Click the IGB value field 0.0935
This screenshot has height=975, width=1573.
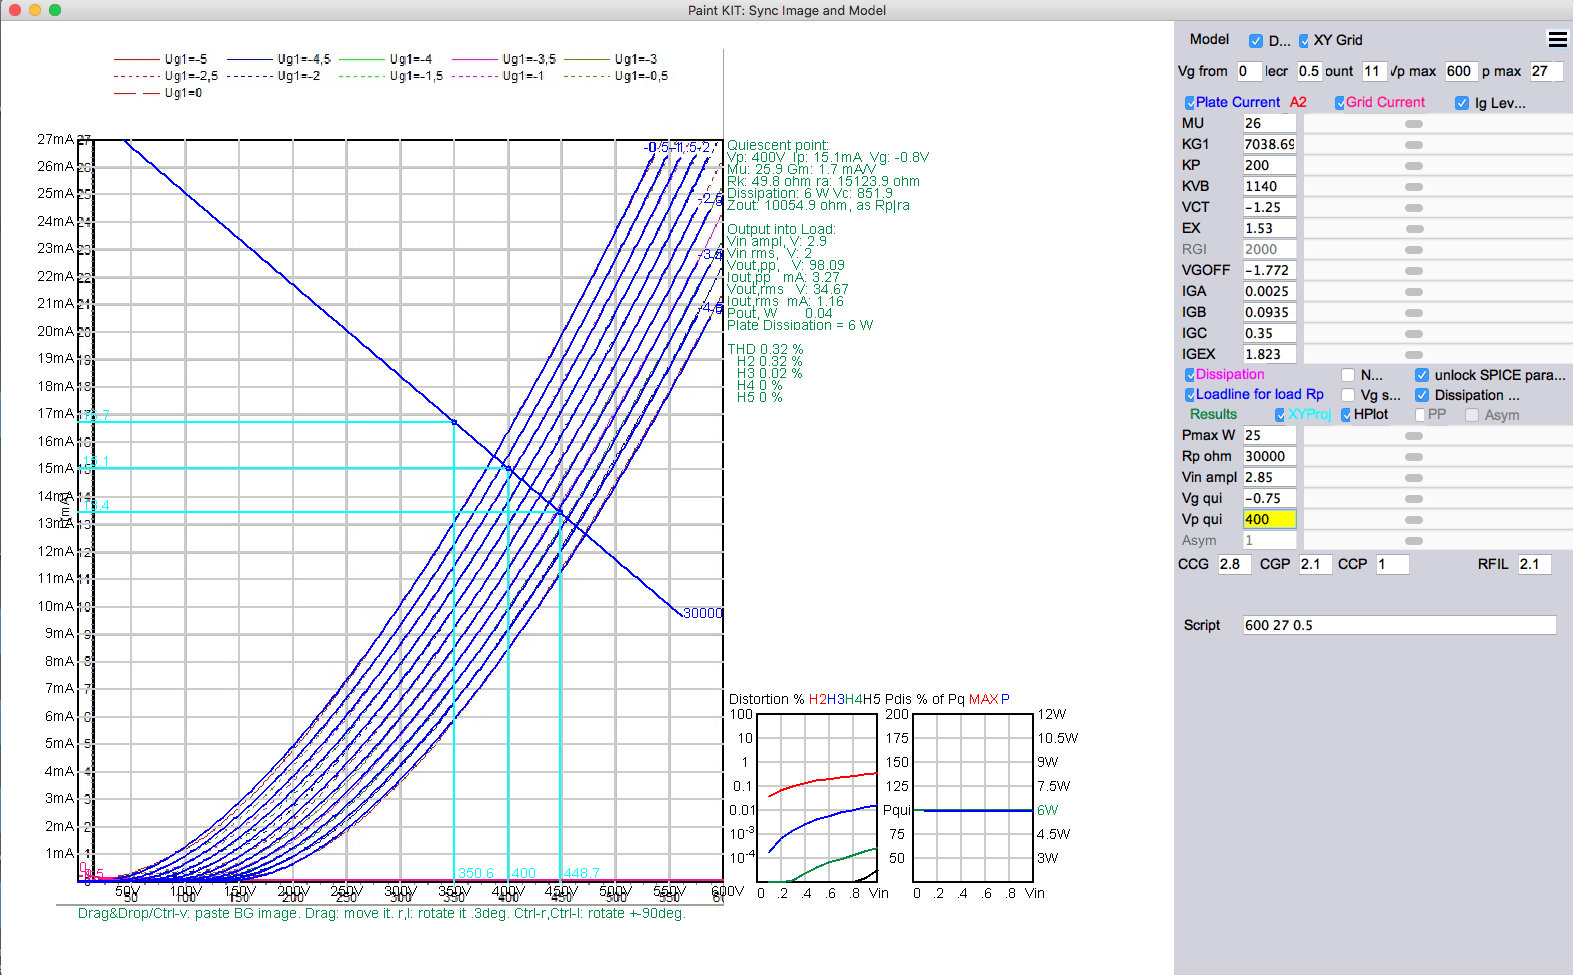click(1269, 312)
